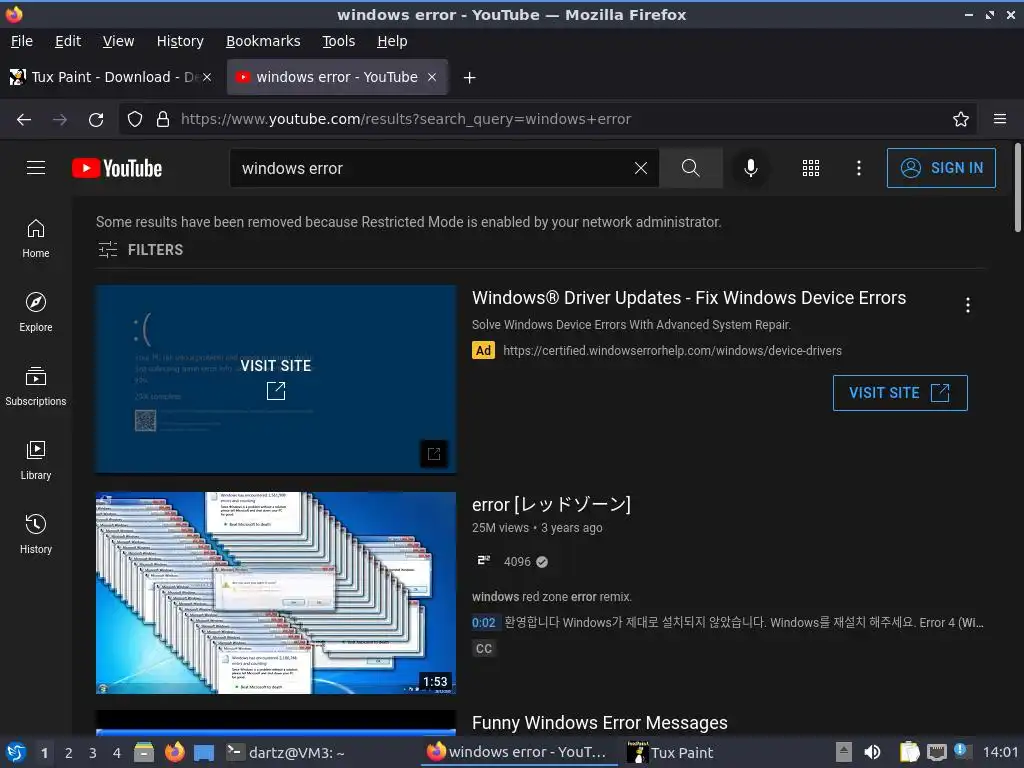This screenshot has width=1024, height=768.
Task: Click the page vertical scrollbar
Action: tap(1017, 188)
